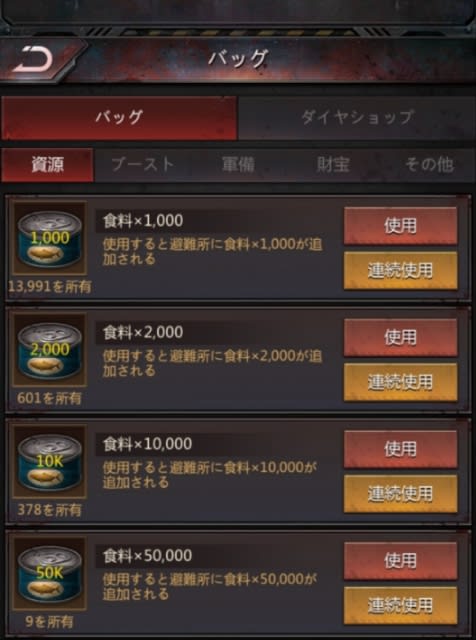
Task: Open the top バッグ tab
Action: point(119,118)
